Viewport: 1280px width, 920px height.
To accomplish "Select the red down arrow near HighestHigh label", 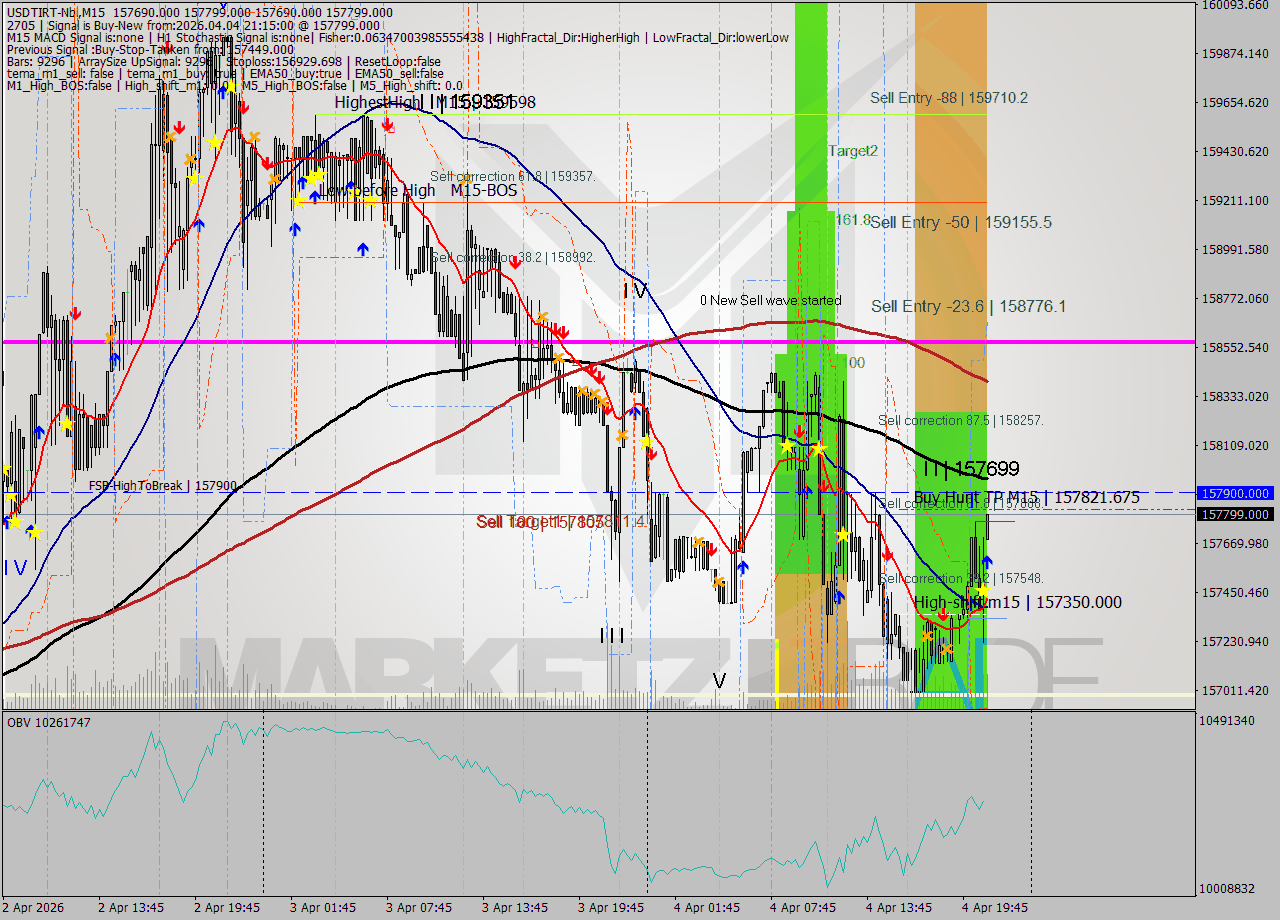I will (388, 124).
